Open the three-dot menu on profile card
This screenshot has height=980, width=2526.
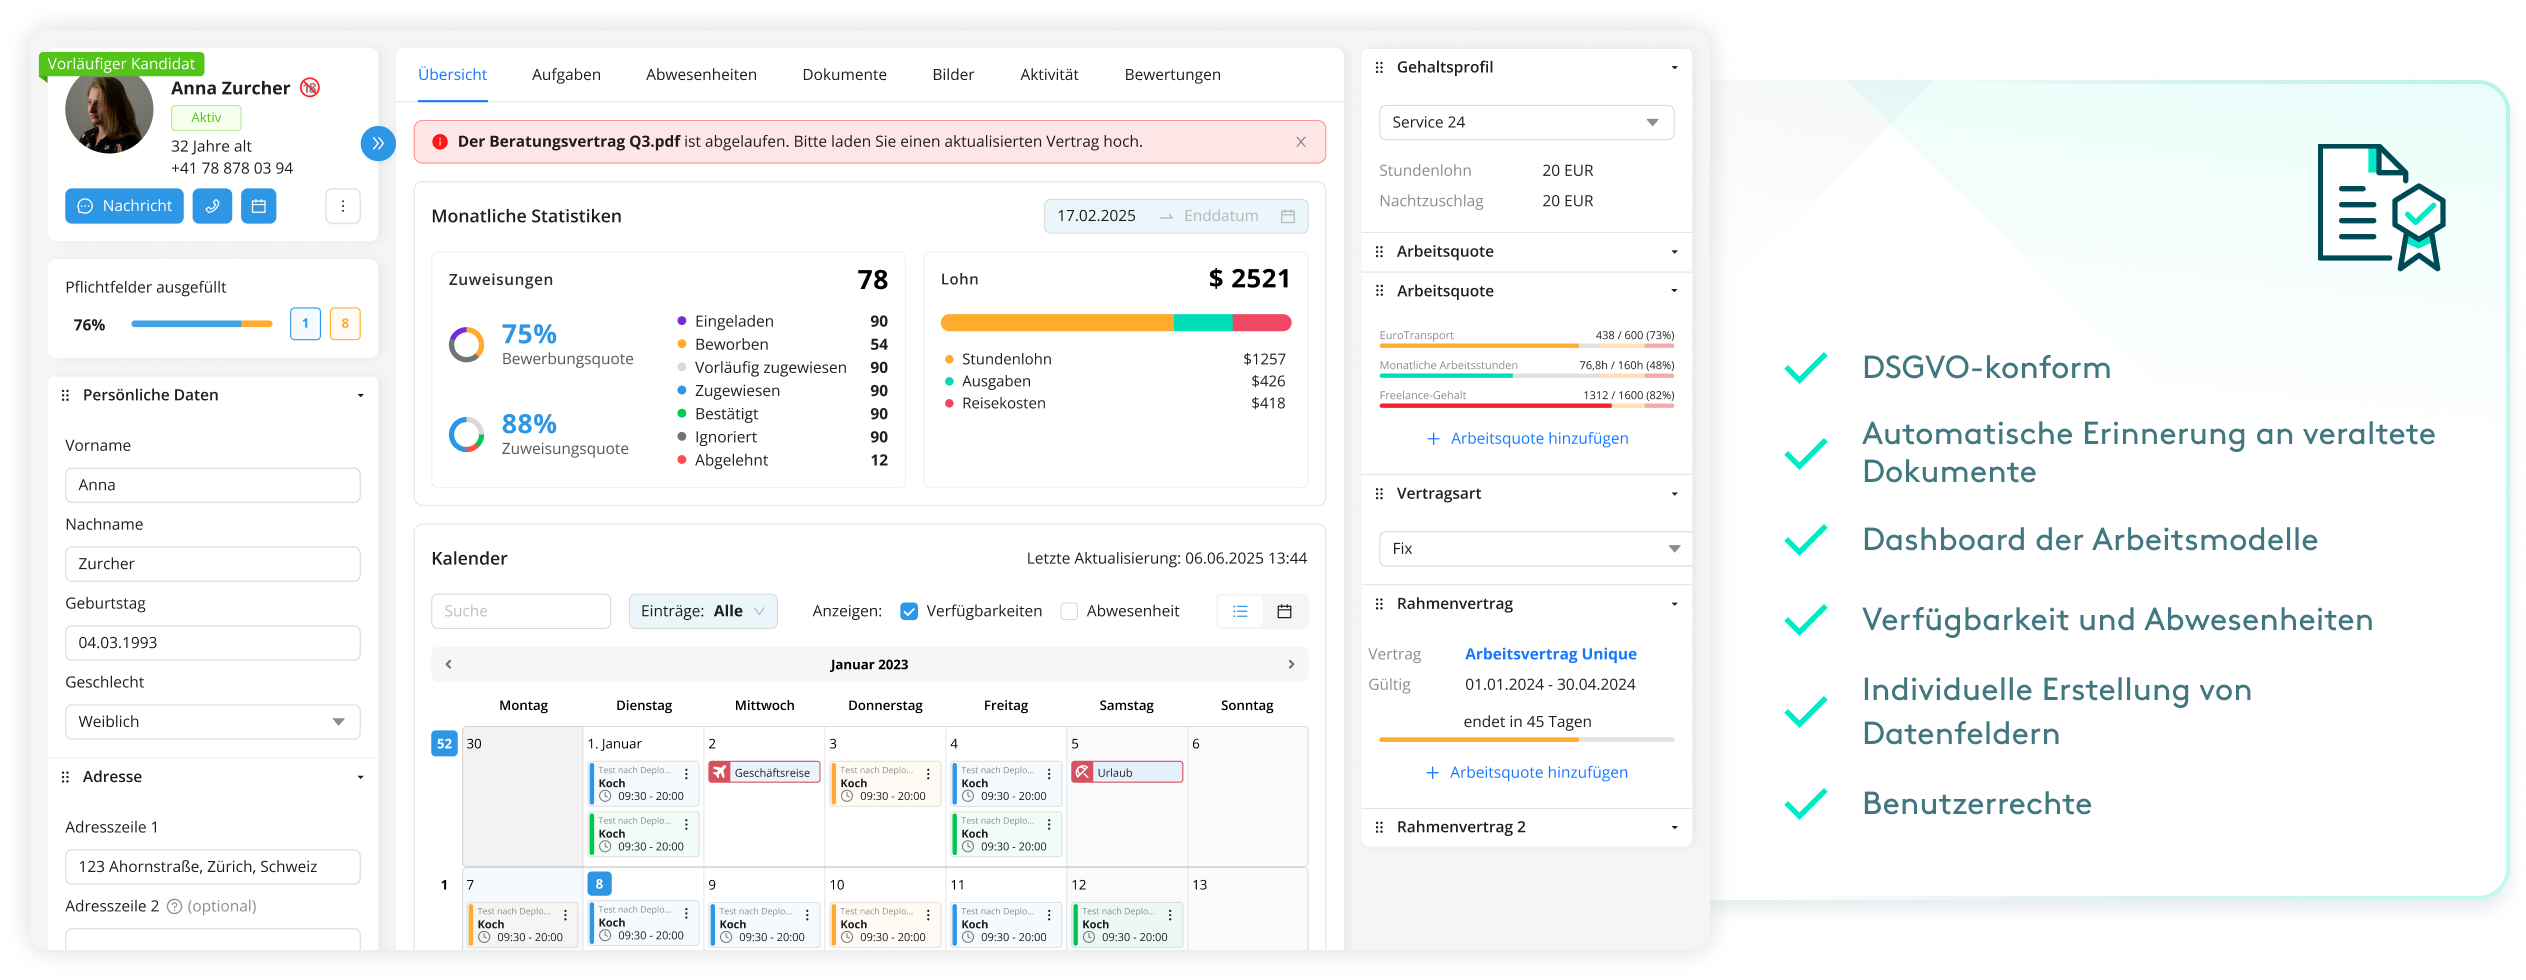point(343,206)
